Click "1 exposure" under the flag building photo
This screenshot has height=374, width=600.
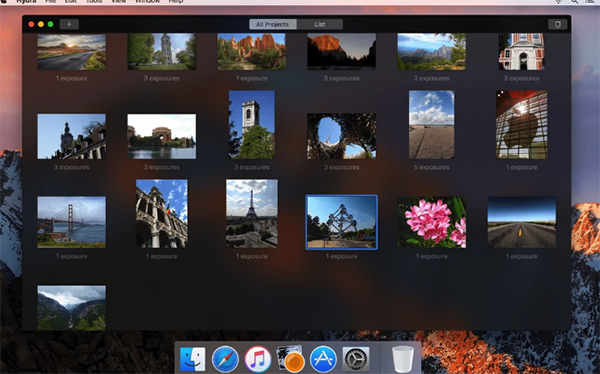click(x=161, y=256)
